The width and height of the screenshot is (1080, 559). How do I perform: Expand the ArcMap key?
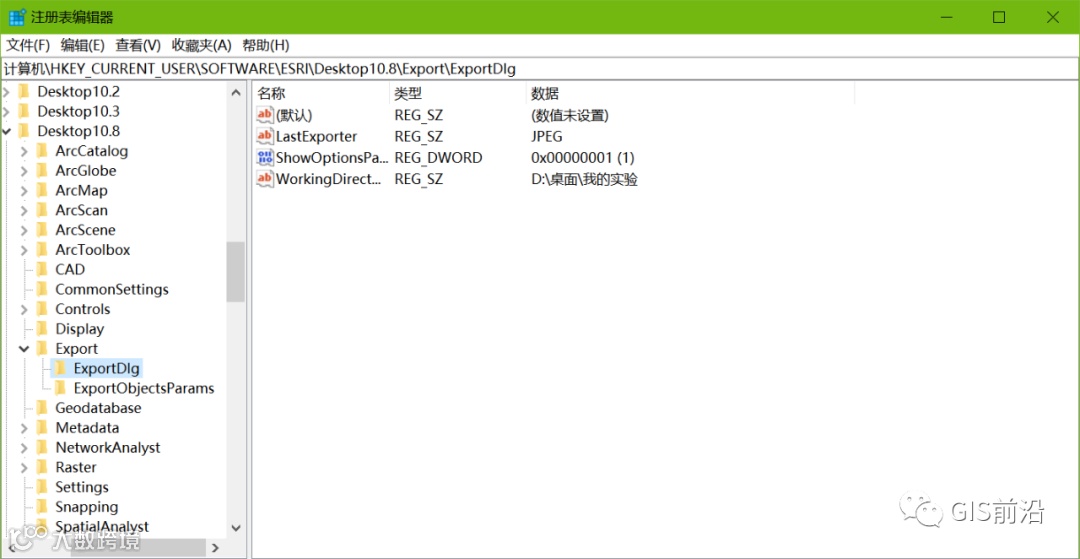pyautogui.click(x=24, y=191)
